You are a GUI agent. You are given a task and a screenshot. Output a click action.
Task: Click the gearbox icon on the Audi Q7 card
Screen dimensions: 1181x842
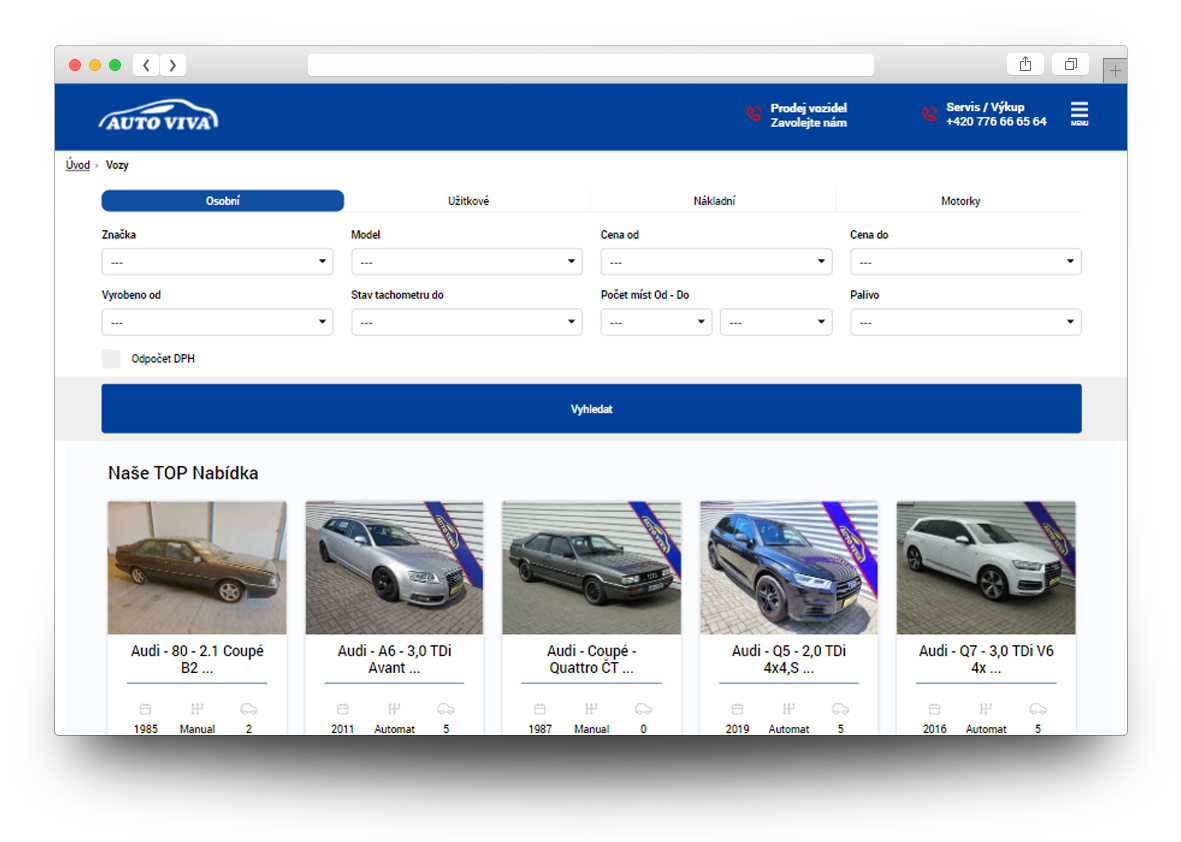point(986,709)
